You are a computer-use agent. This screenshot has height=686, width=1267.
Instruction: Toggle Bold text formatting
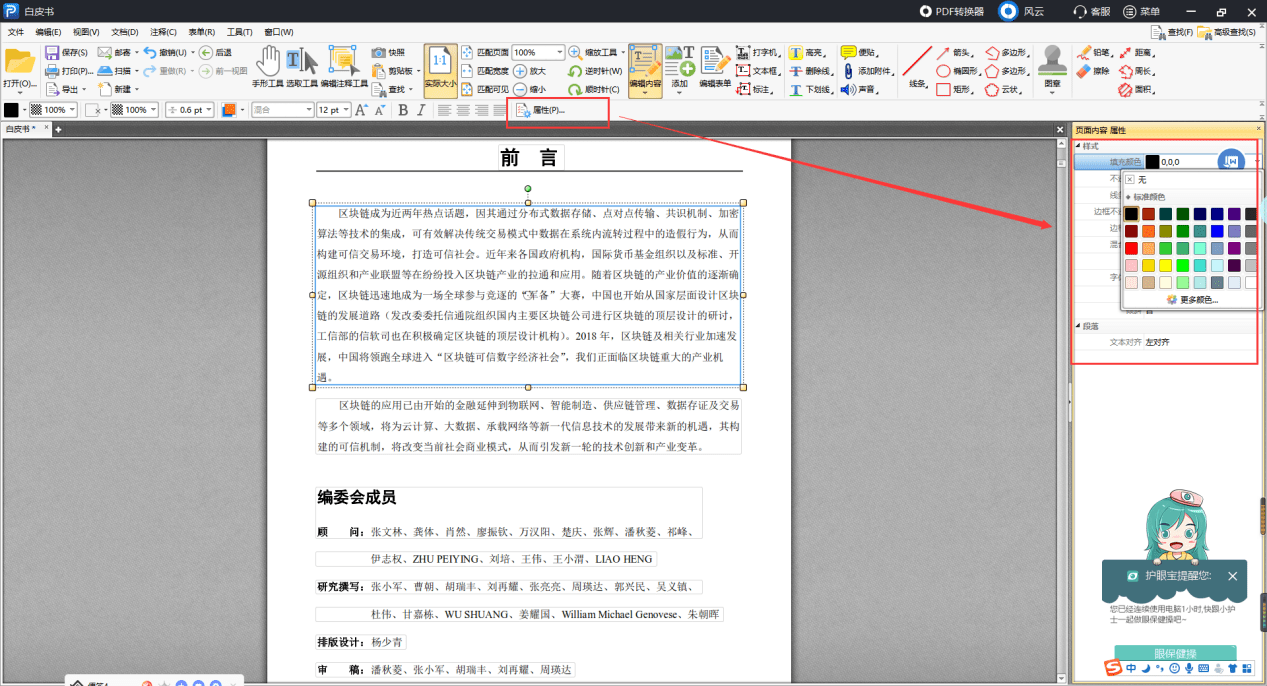[403, 110]
